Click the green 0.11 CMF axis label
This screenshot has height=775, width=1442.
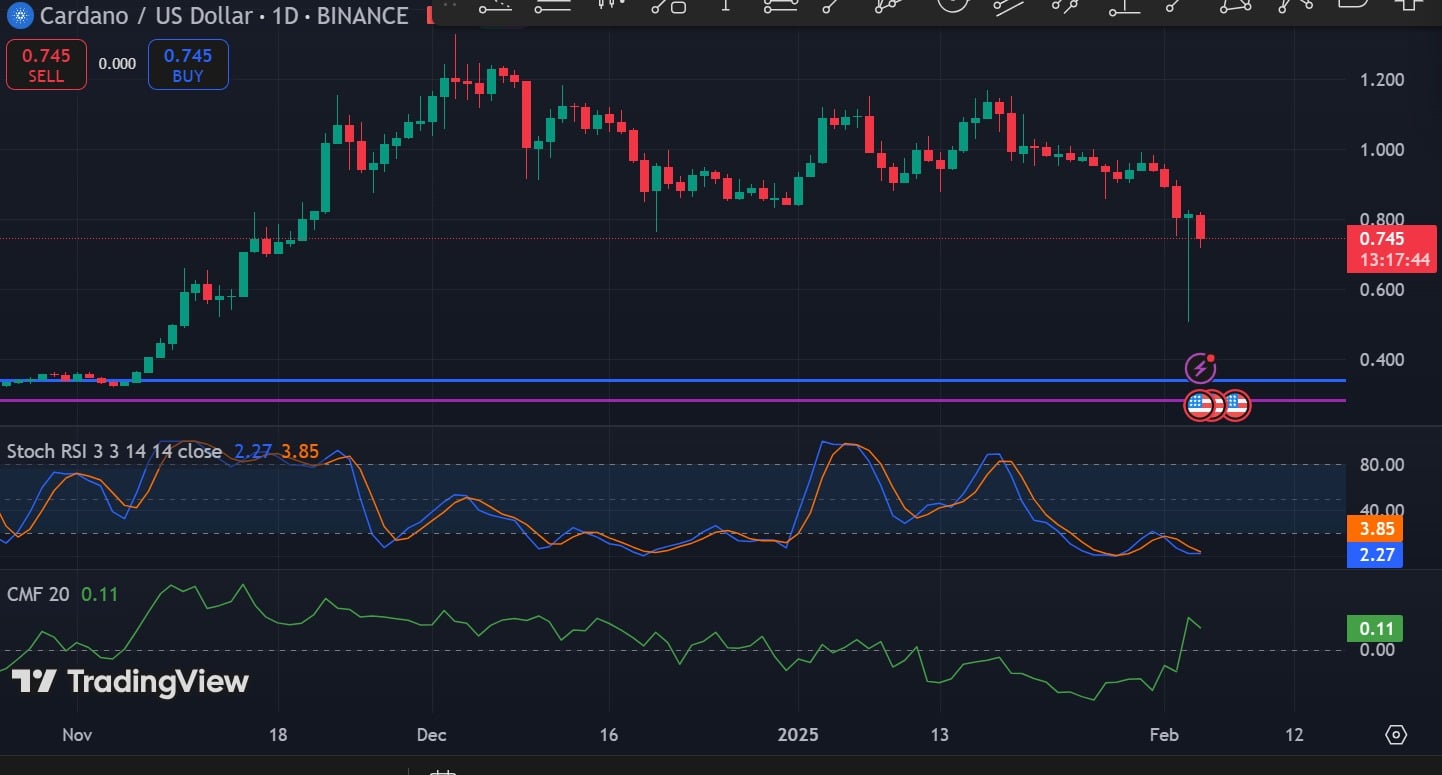pyautogui.click(x=1375, y=629)
